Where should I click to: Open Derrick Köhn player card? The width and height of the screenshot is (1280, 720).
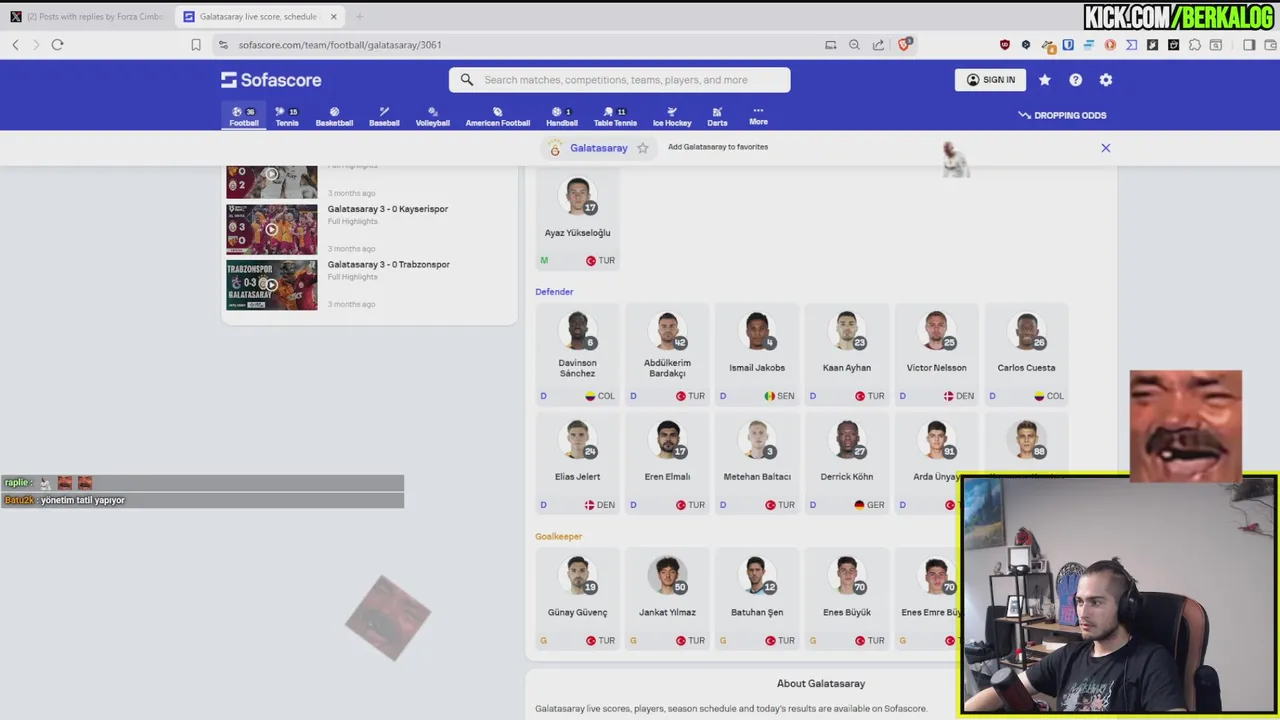click(847, 465)
